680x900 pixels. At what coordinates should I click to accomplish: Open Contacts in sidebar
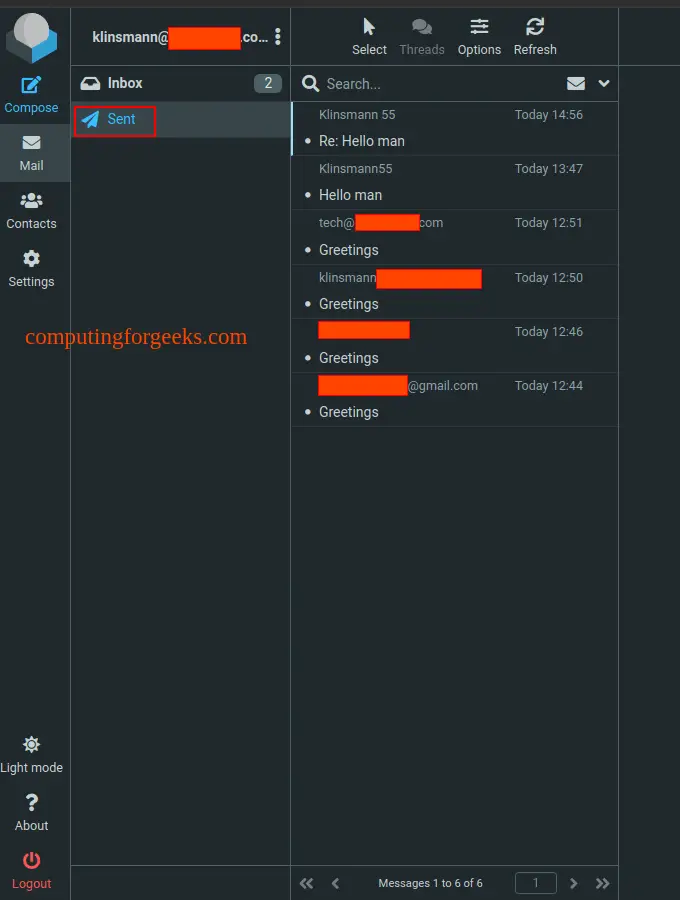point(31,211)
